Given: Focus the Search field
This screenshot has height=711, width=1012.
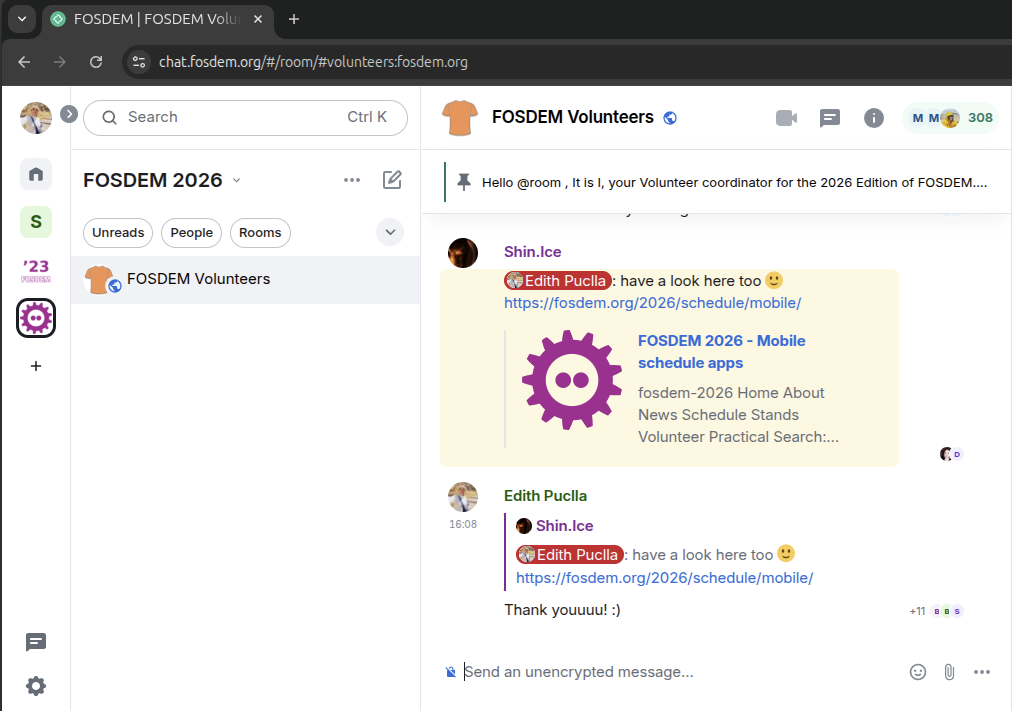Looking at the screenshot, I should 245,117.
